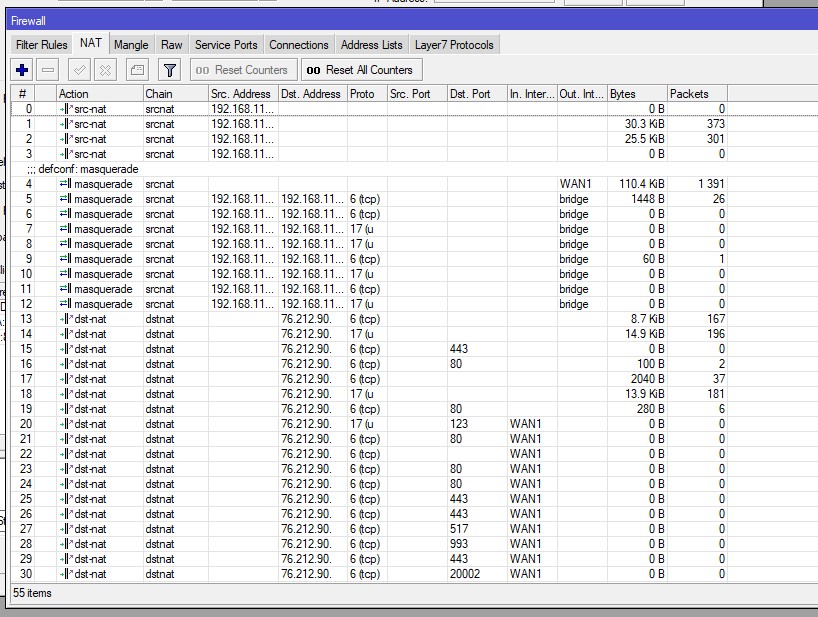818x617 pixels.
Task: Click Dst. Port 443 in rule 15
Action: [459, 349]
